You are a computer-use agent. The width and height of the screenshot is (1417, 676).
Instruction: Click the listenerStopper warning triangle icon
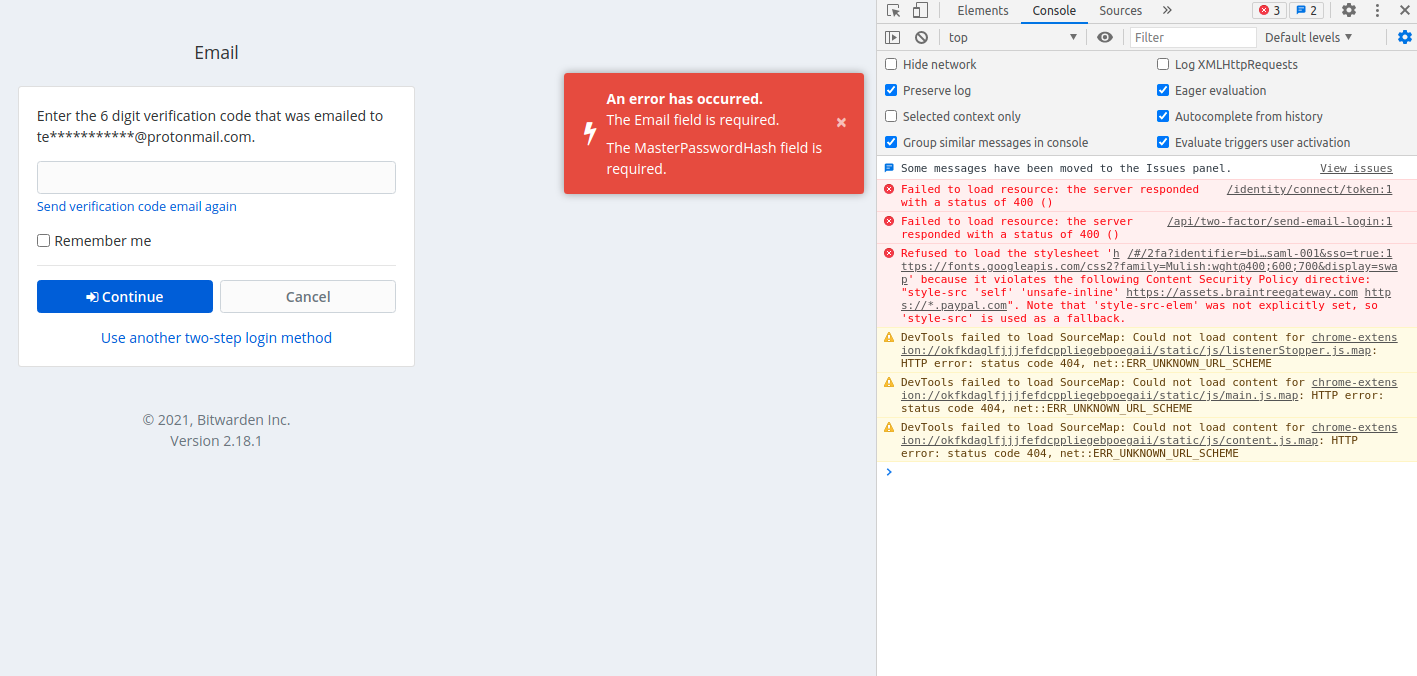point(889,338)
